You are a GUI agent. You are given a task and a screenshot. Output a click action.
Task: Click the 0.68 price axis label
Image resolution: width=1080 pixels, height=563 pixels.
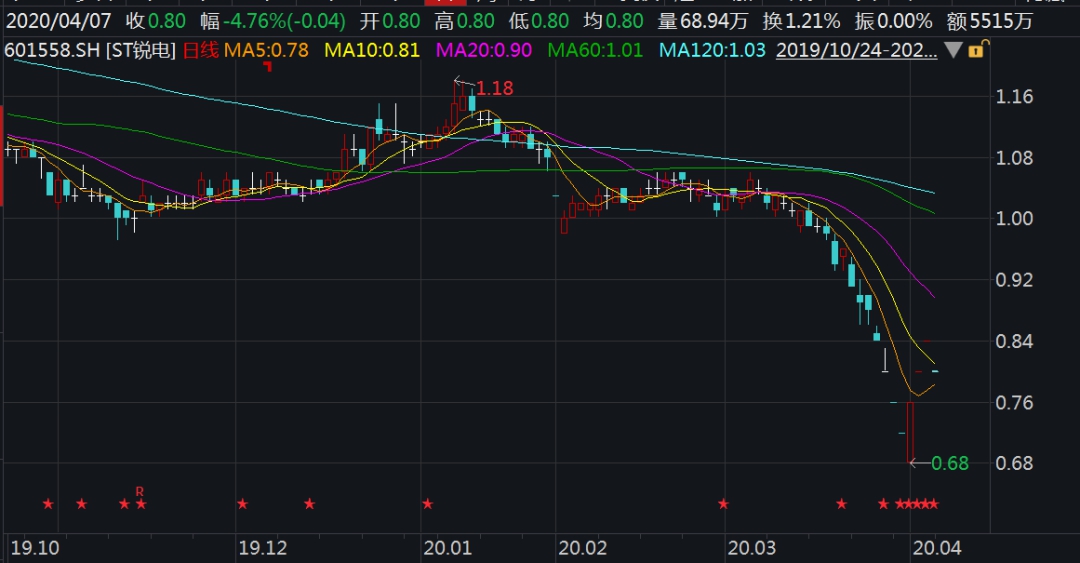pyautogui.click(x=1015, y=463)
